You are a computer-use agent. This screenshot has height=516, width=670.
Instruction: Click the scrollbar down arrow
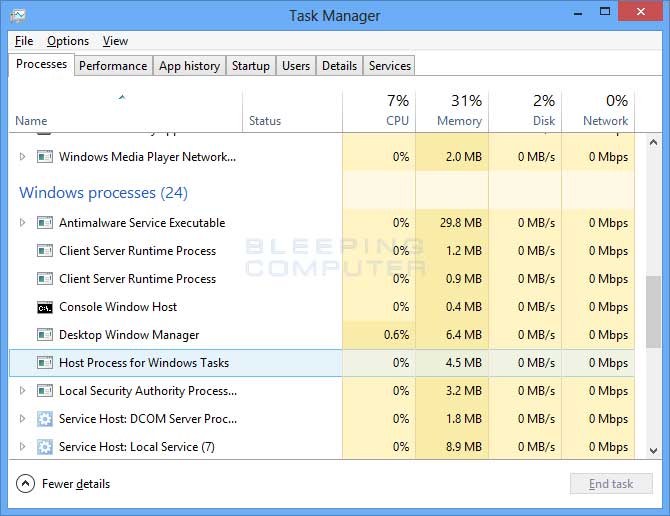pos(653,450)
